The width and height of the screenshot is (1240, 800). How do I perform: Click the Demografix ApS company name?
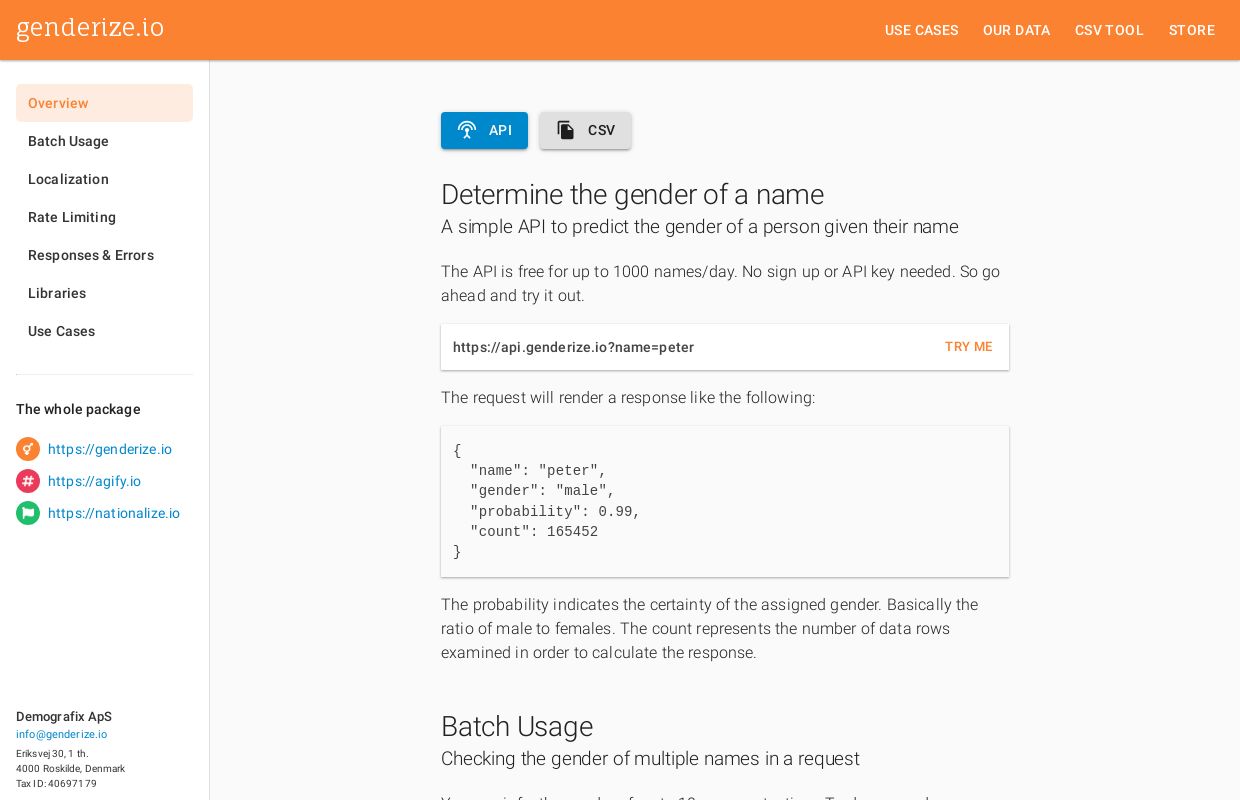tap(64, 717)
